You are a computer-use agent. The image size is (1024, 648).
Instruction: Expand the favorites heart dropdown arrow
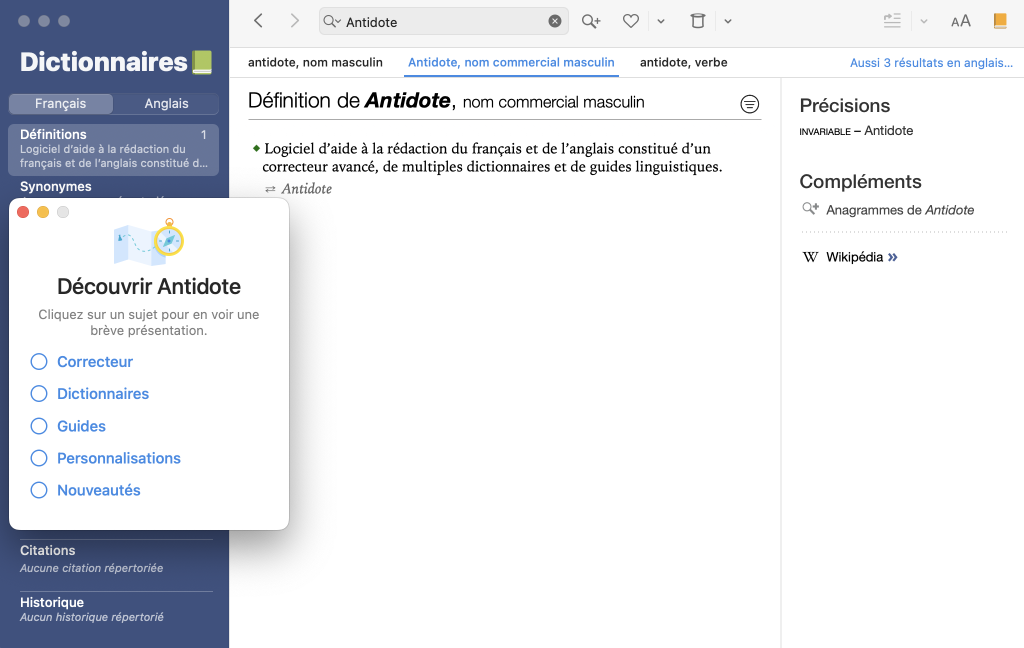(661, 21)
